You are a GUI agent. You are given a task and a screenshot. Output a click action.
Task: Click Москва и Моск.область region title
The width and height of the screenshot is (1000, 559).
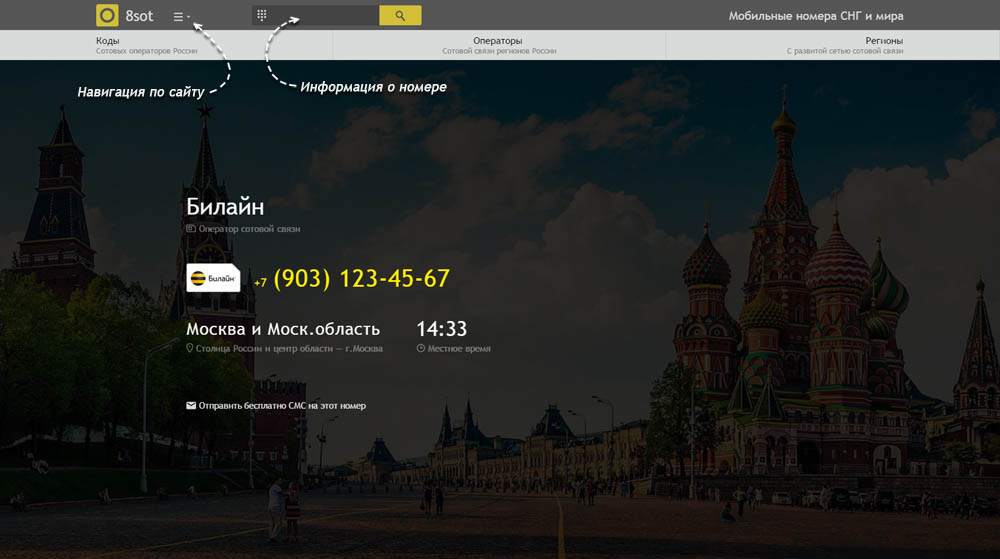(x=283, y=329)
